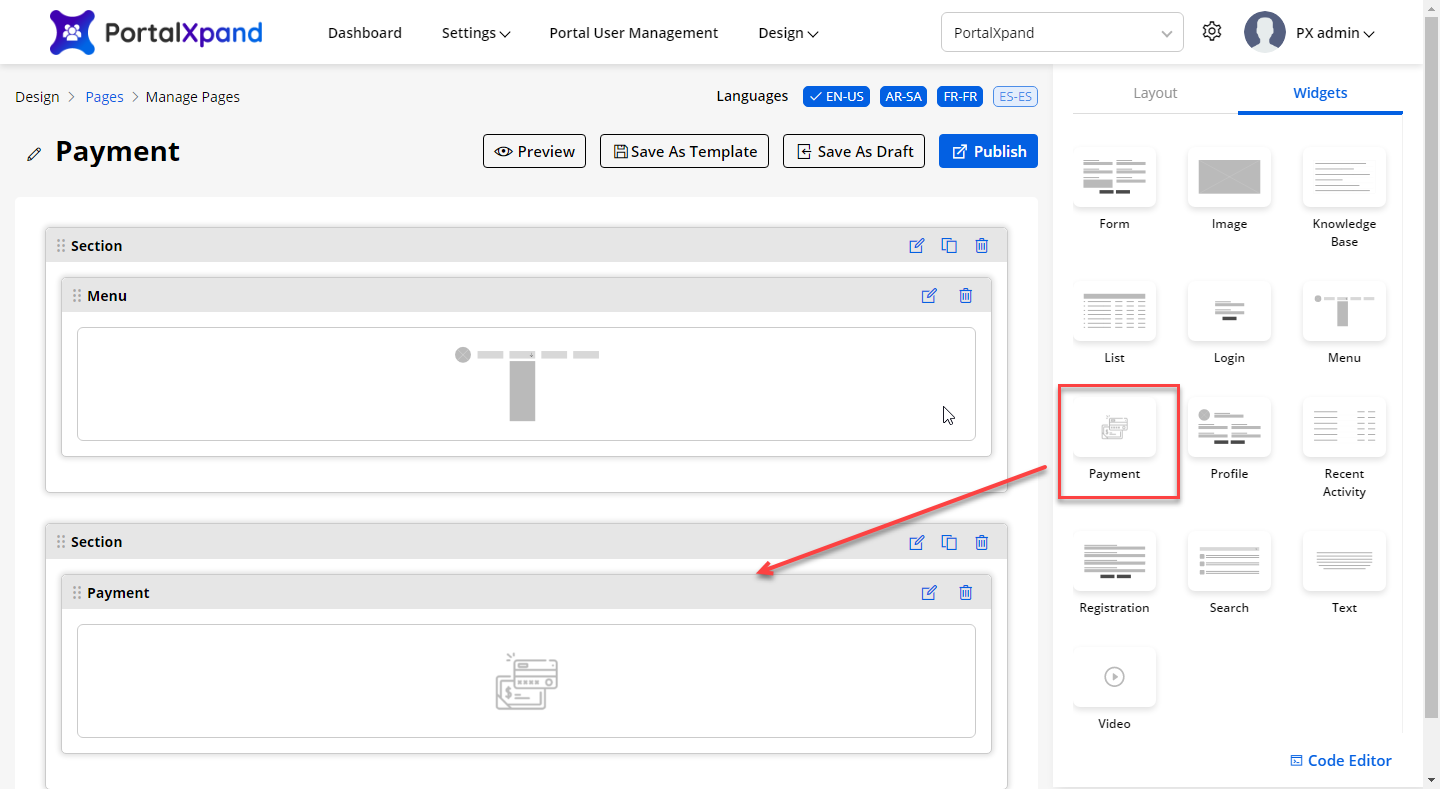The image size is (1440, 789).
Task: Click the Publish button
Action: 988,151
